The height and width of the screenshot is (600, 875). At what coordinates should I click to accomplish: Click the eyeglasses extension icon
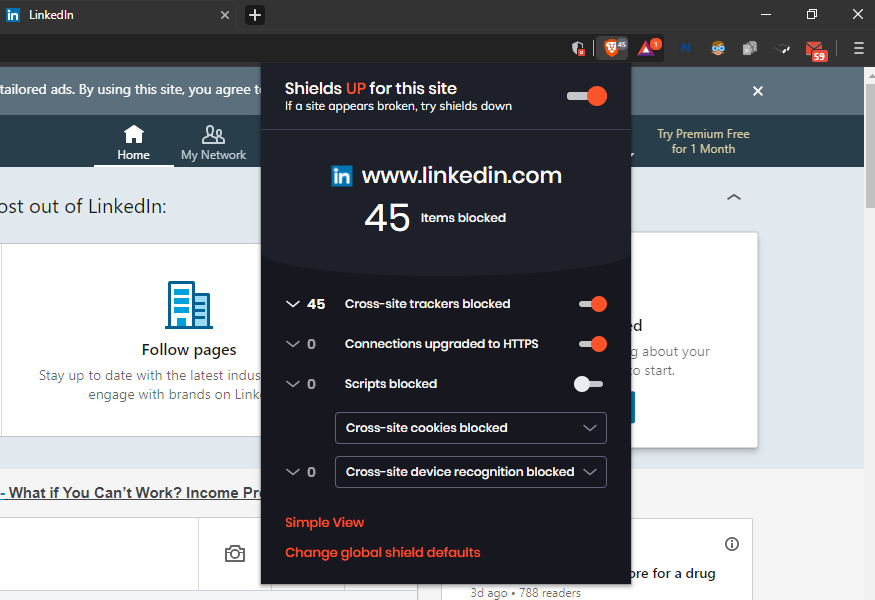coord(782,49)
